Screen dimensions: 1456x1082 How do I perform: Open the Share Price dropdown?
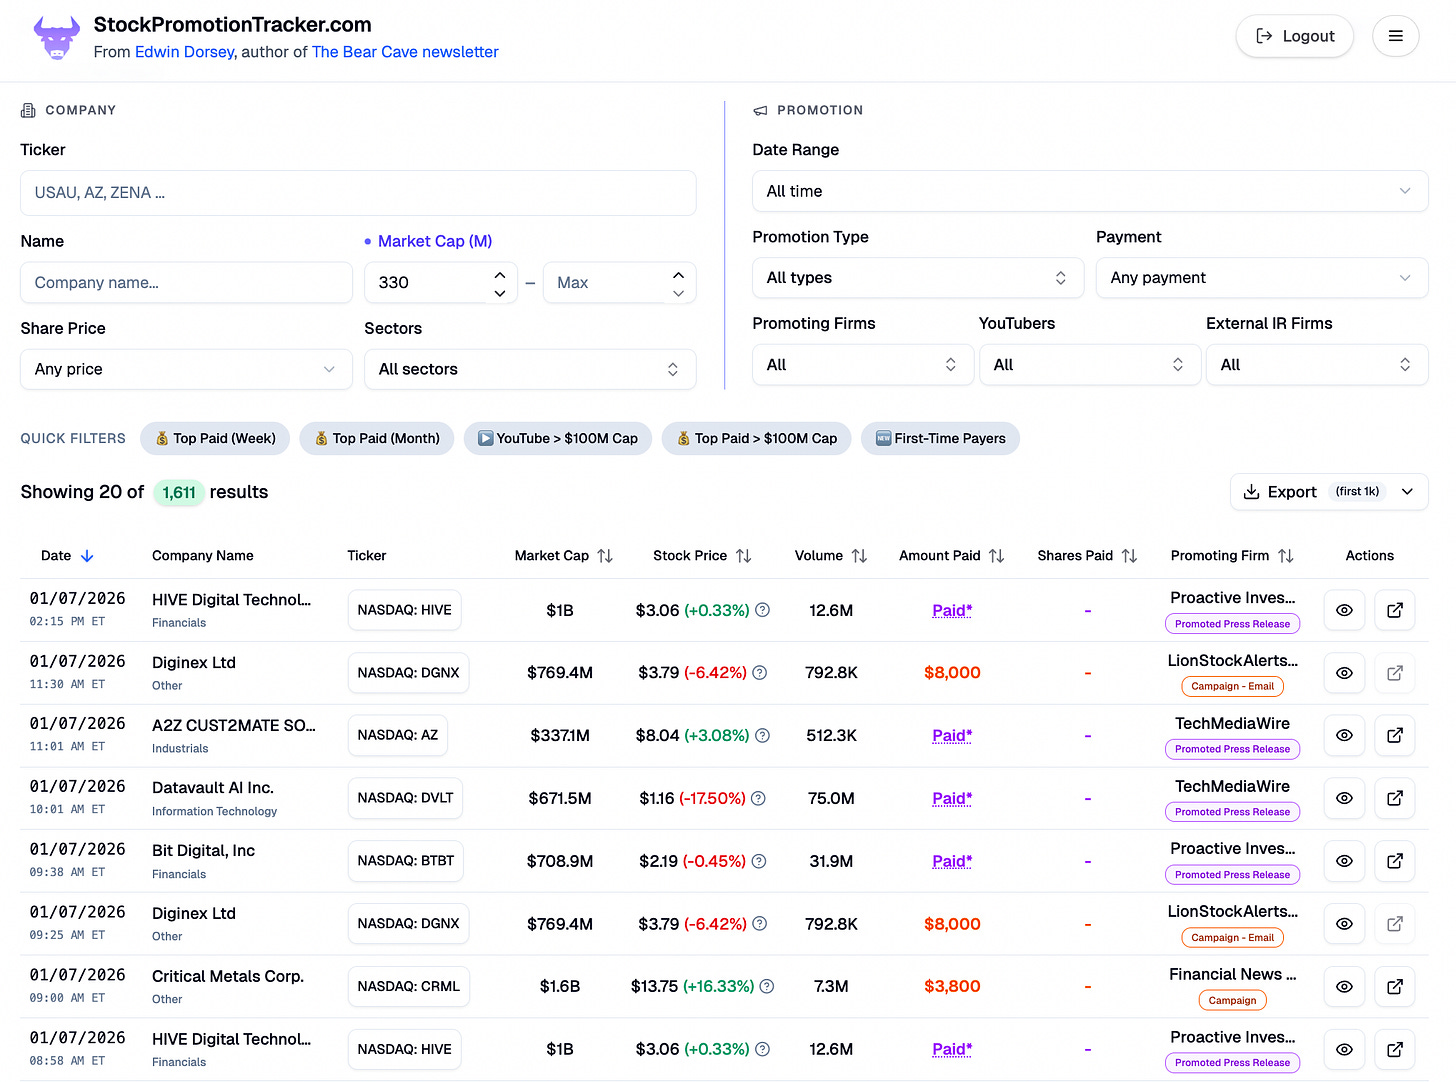click(x=186, y=369)
